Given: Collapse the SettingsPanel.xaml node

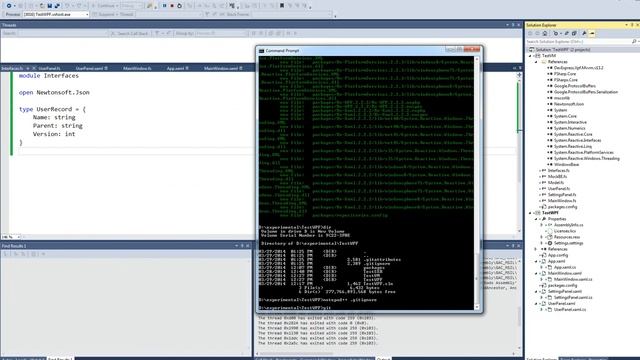Looking at the screenshot, I should (x=536, y=291).
